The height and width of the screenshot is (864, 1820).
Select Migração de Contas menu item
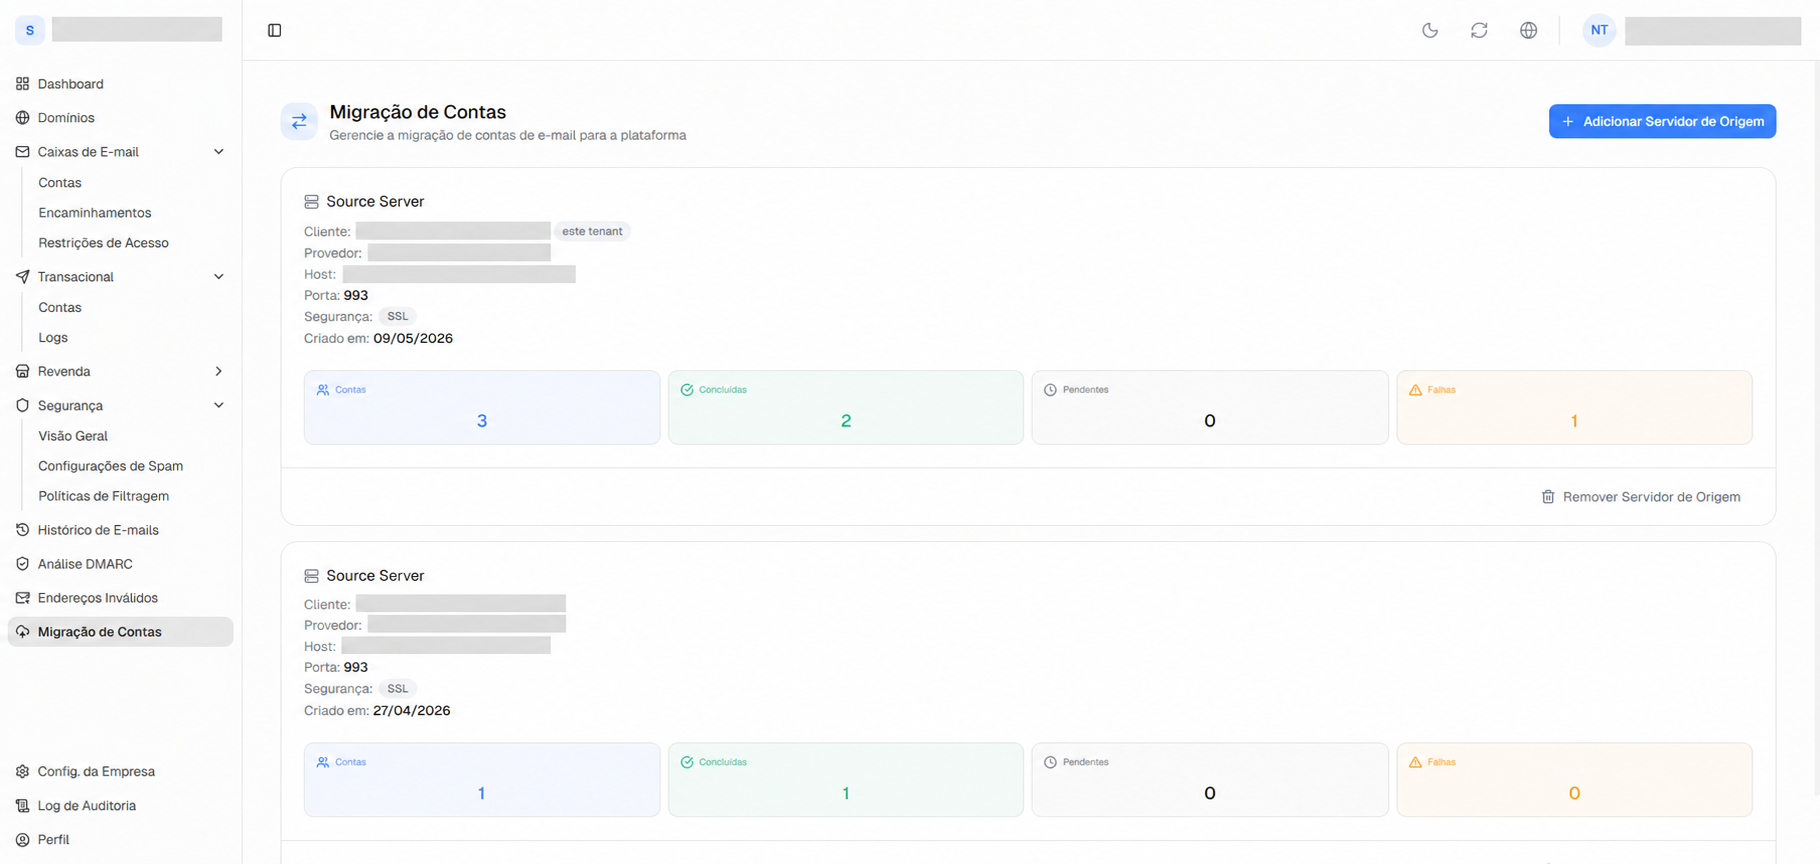[x=120, y=632]
